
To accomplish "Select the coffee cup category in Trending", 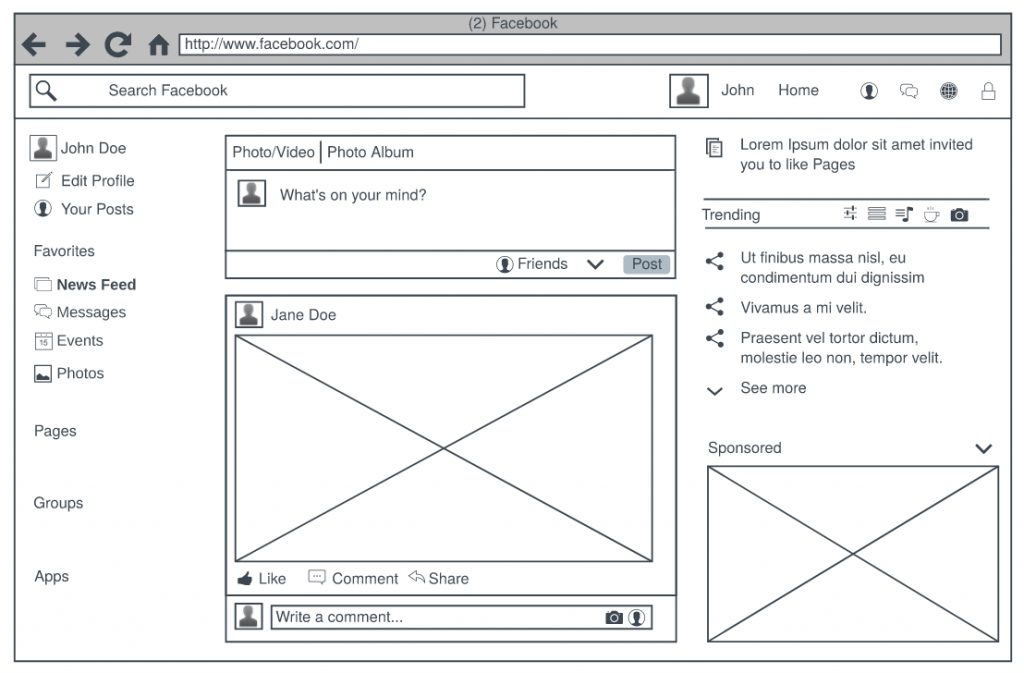I will pyautogui.click(x=931, y=213).
